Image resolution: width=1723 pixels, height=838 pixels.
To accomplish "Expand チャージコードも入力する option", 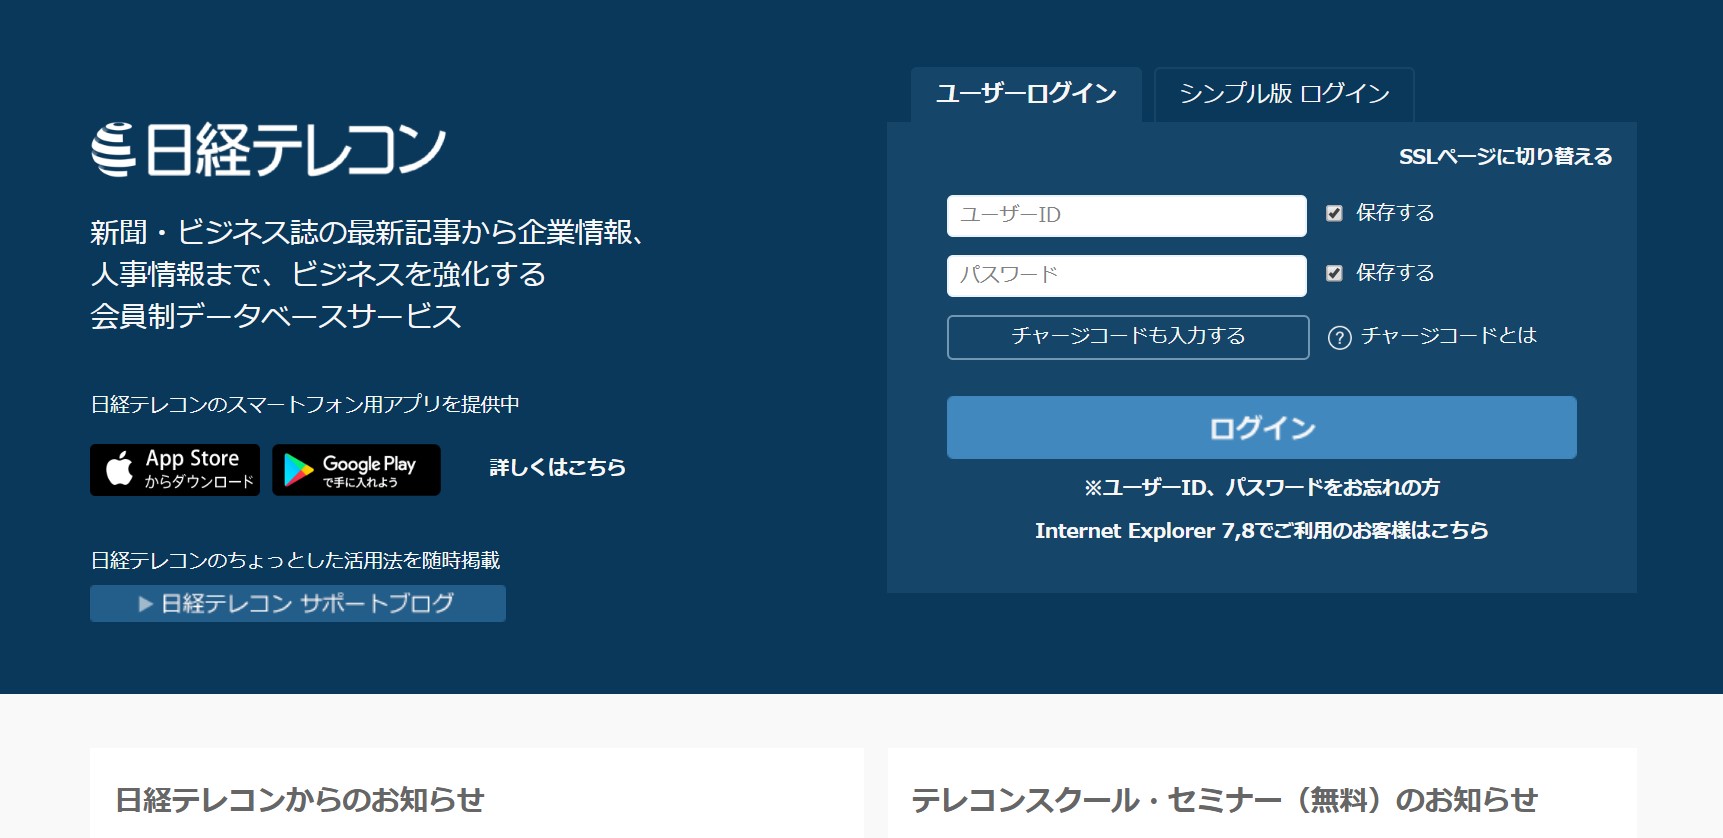I will [x=1127, y=337].
